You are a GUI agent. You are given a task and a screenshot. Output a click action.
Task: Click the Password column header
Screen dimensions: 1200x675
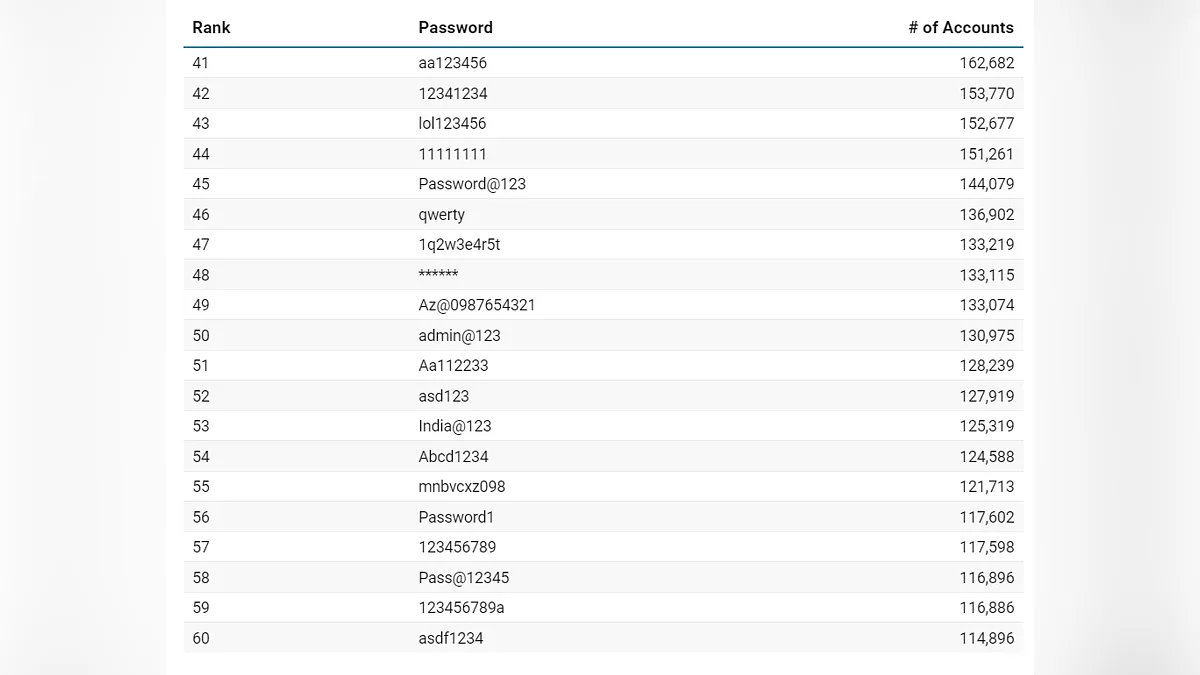455,28
